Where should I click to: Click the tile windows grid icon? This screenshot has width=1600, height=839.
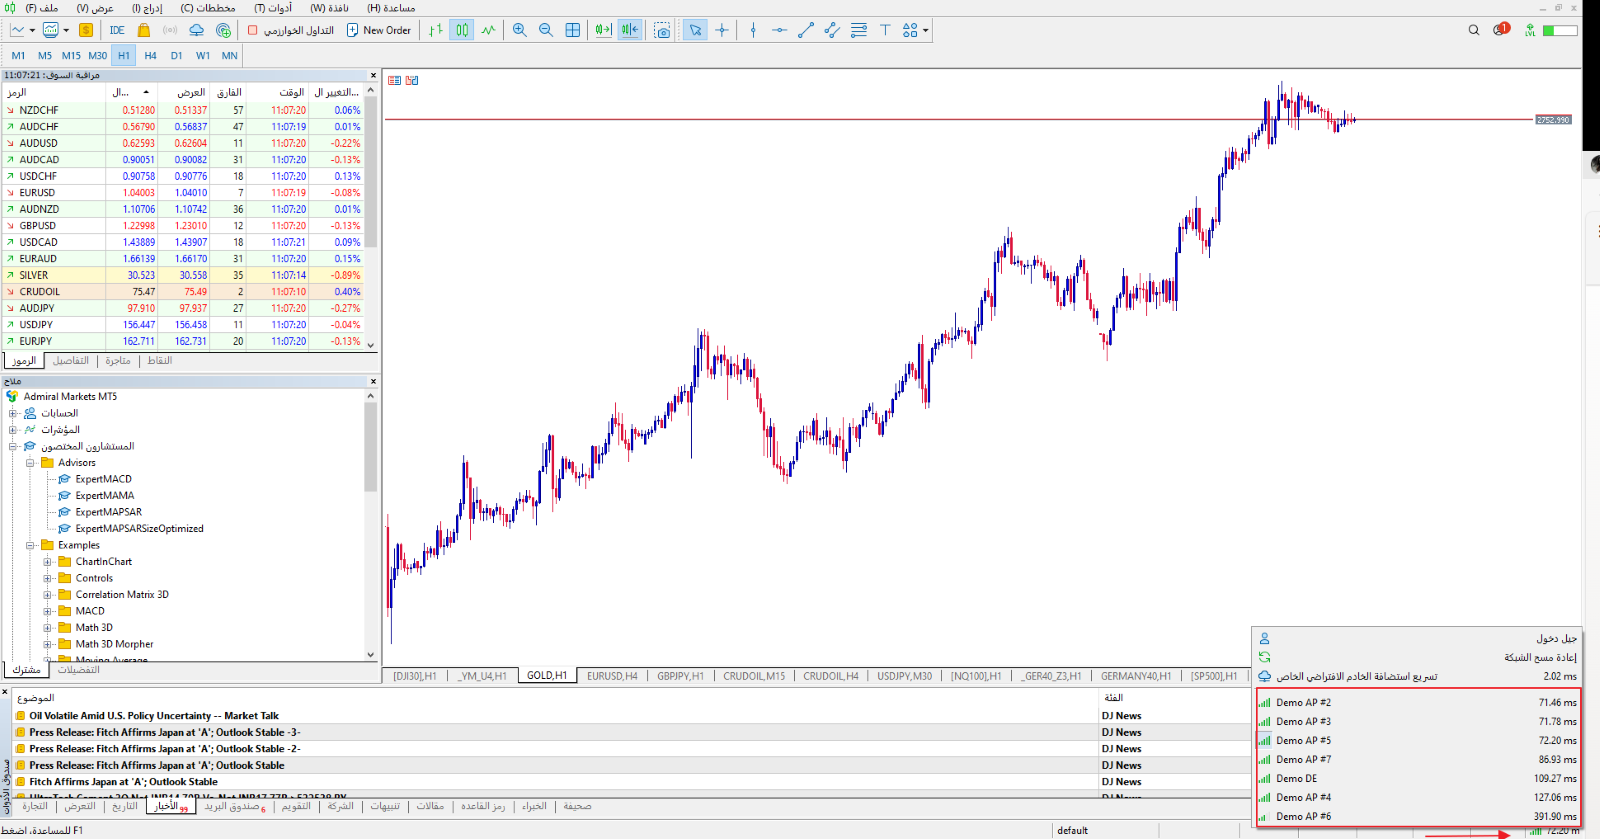(572, 30)
